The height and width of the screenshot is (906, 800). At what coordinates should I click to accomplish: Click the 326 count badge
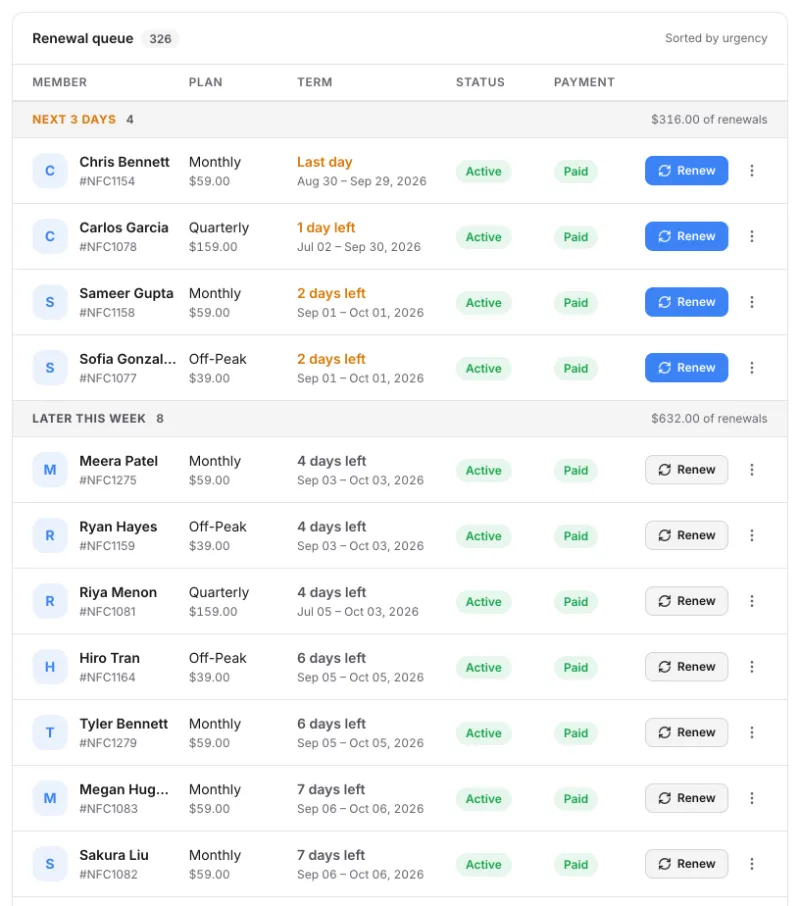coord(160,39)
